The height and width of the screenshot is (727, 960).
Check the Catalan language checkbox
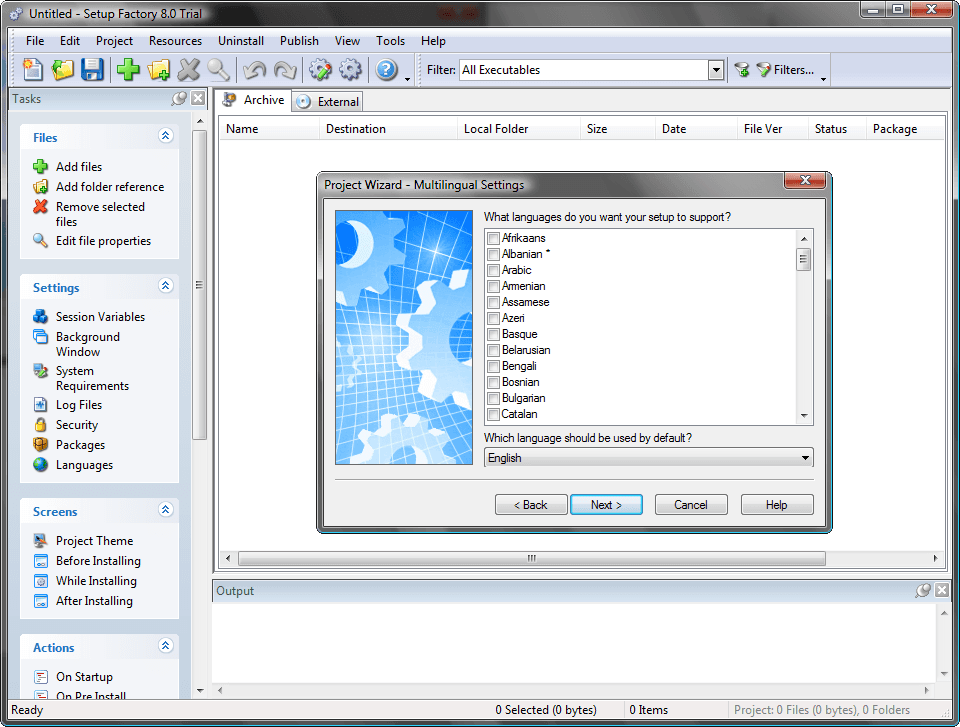tap(493, 415)
